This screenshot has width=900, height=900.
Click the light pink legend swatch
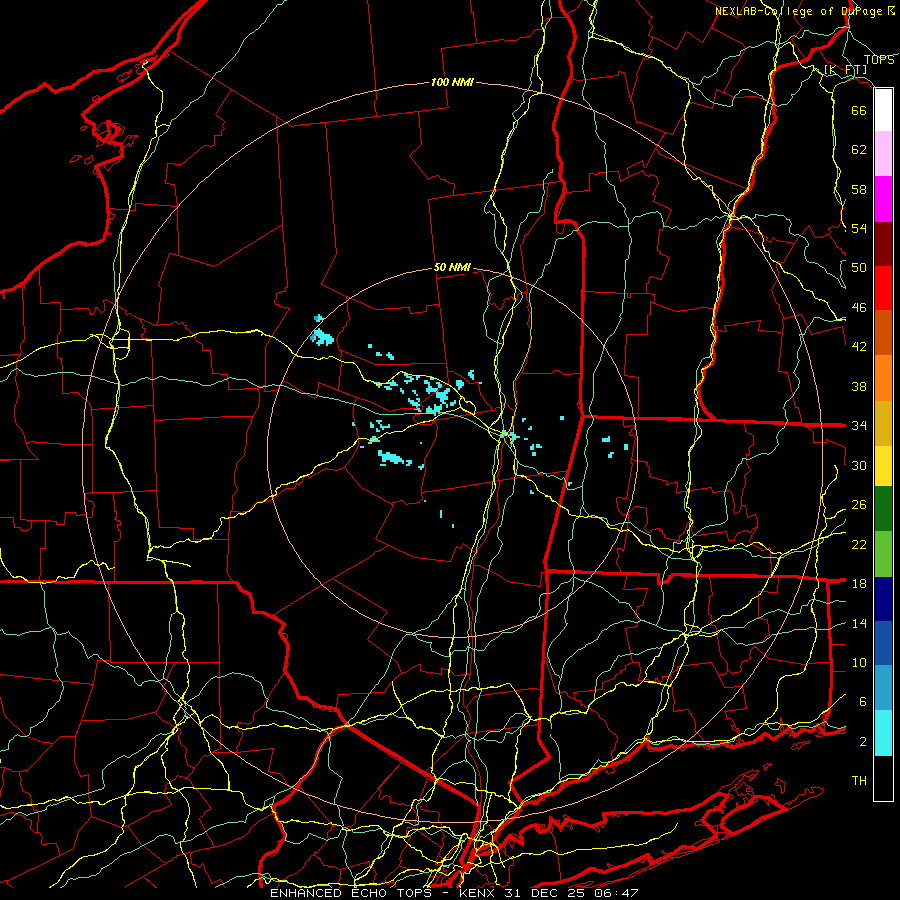pyautogui.click(x=883, y=154)
